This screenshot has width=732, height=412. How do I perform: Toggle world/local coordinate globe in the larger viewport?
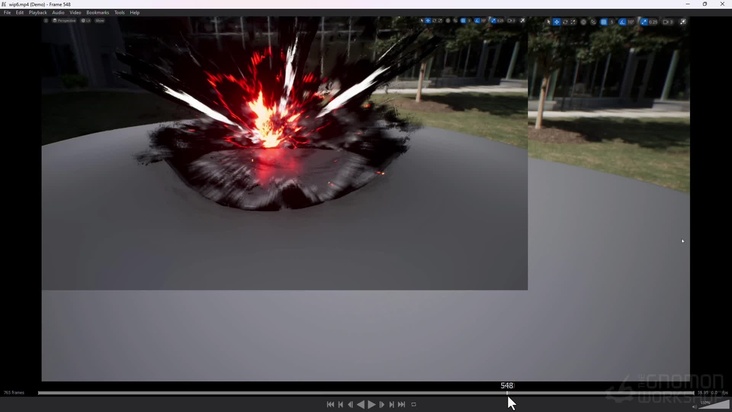pyautogui.click(x=584, y=22)
